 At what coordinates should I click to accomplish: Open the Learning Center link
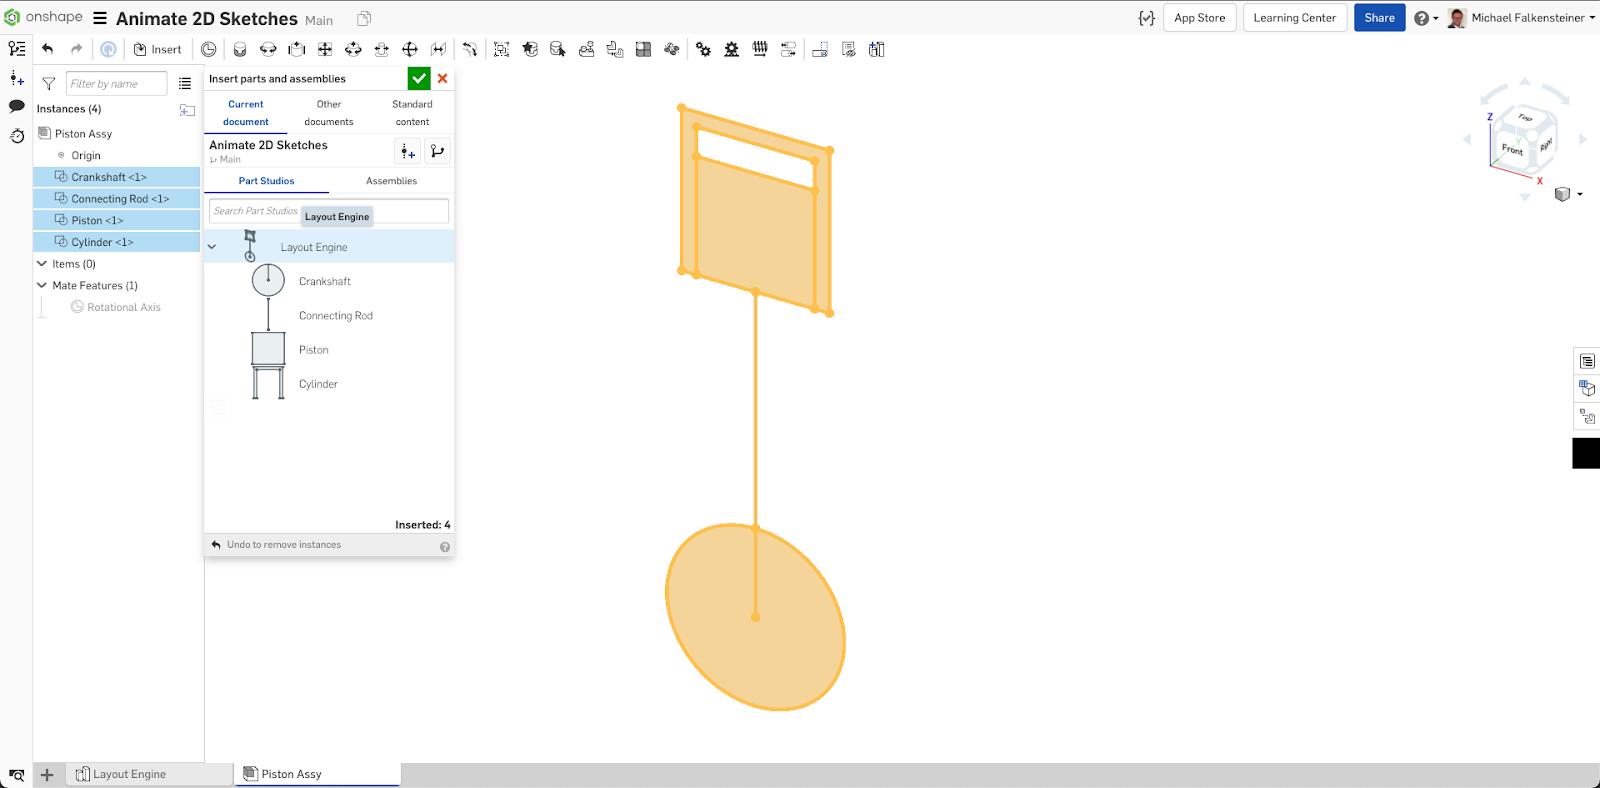(x=1294, y=18)
